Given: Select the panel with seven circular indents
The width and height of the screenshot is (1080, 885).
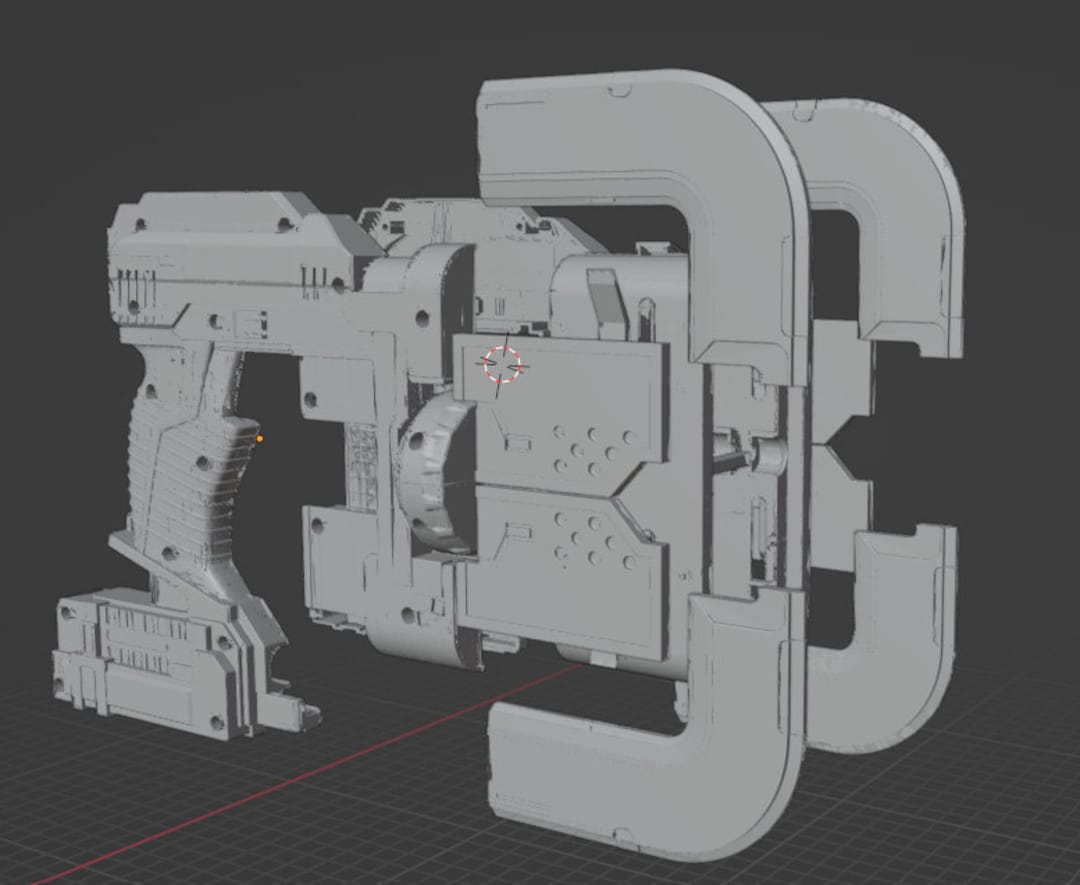Looking at the screenshot, I should pyautogui.click(x=590, y=450).
